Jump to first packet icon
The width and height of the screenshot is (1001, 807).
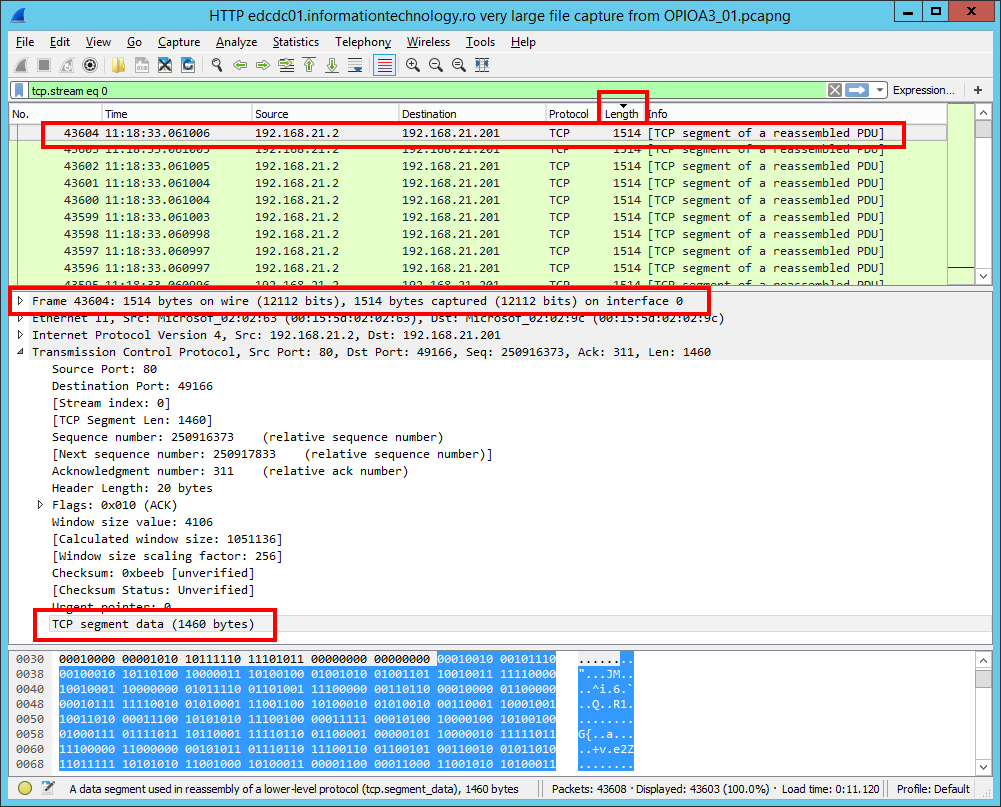click(x=309, y=65)
